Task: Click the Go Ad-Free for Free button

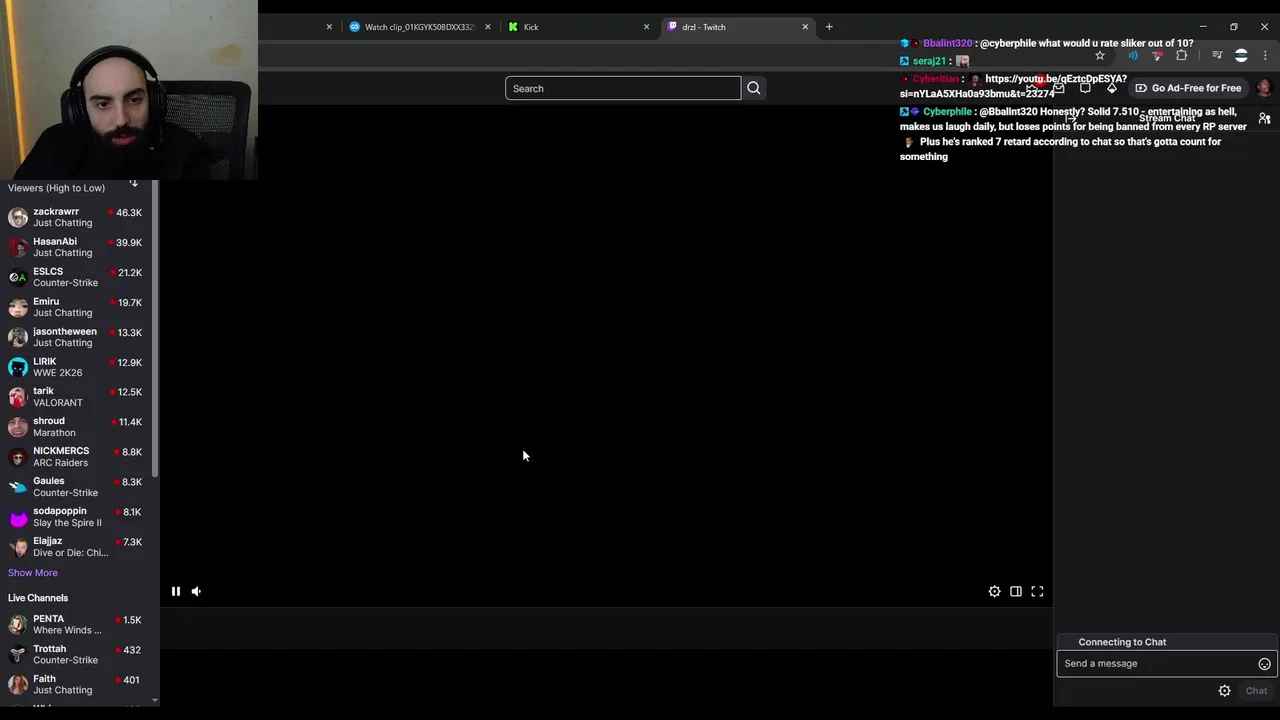Action: (1188, 88)
